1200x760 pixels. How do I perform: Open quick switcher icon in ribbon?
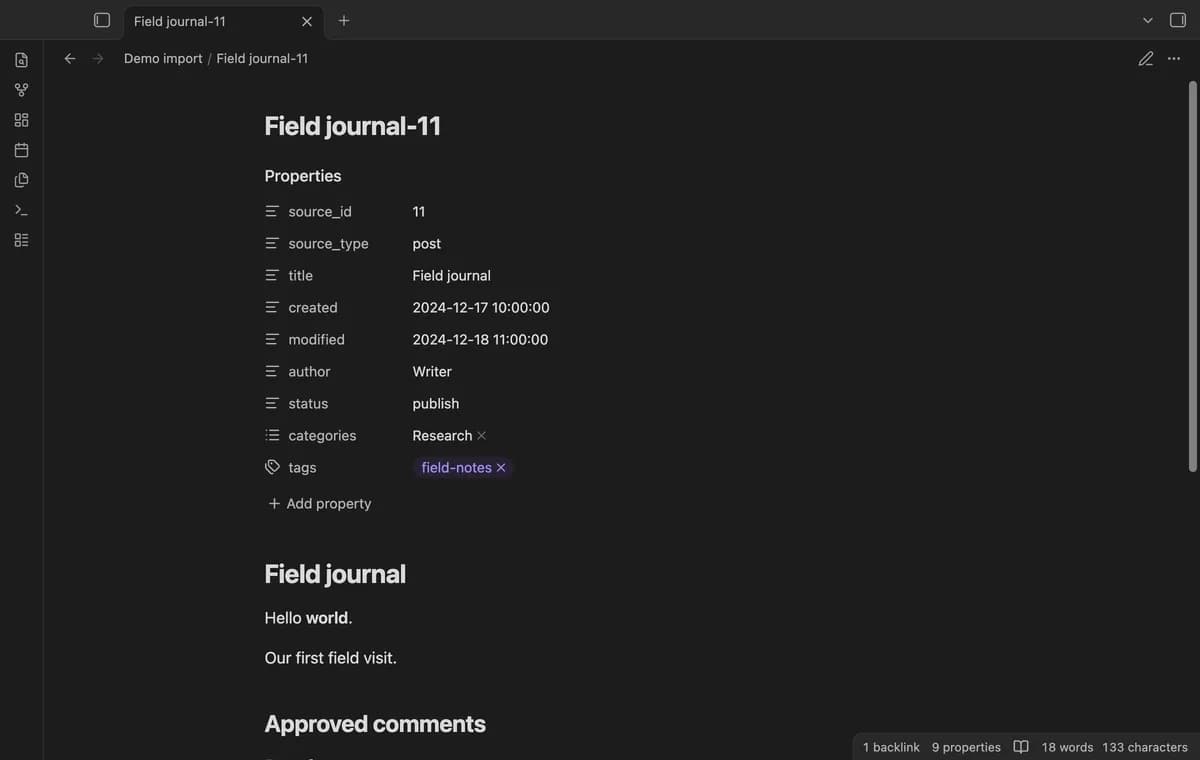pyautogui.click(x=21, y=60)
